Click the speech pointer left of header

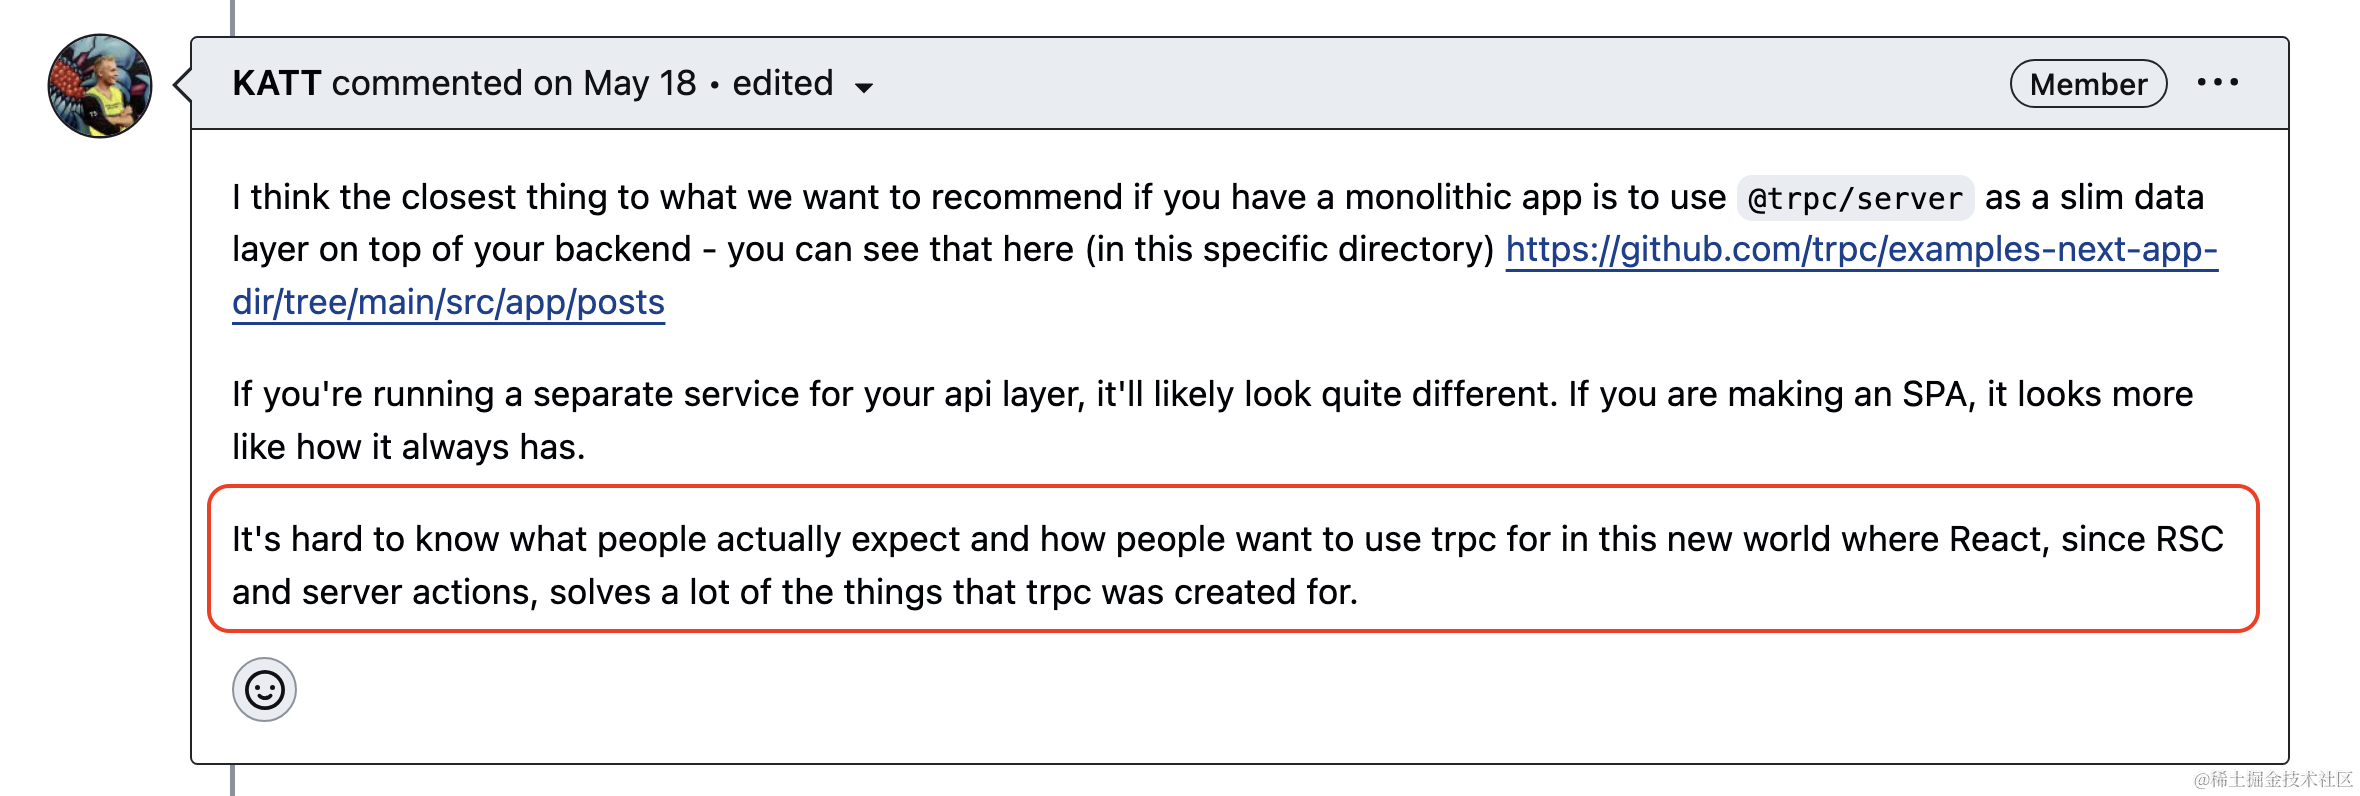[182, 85]
